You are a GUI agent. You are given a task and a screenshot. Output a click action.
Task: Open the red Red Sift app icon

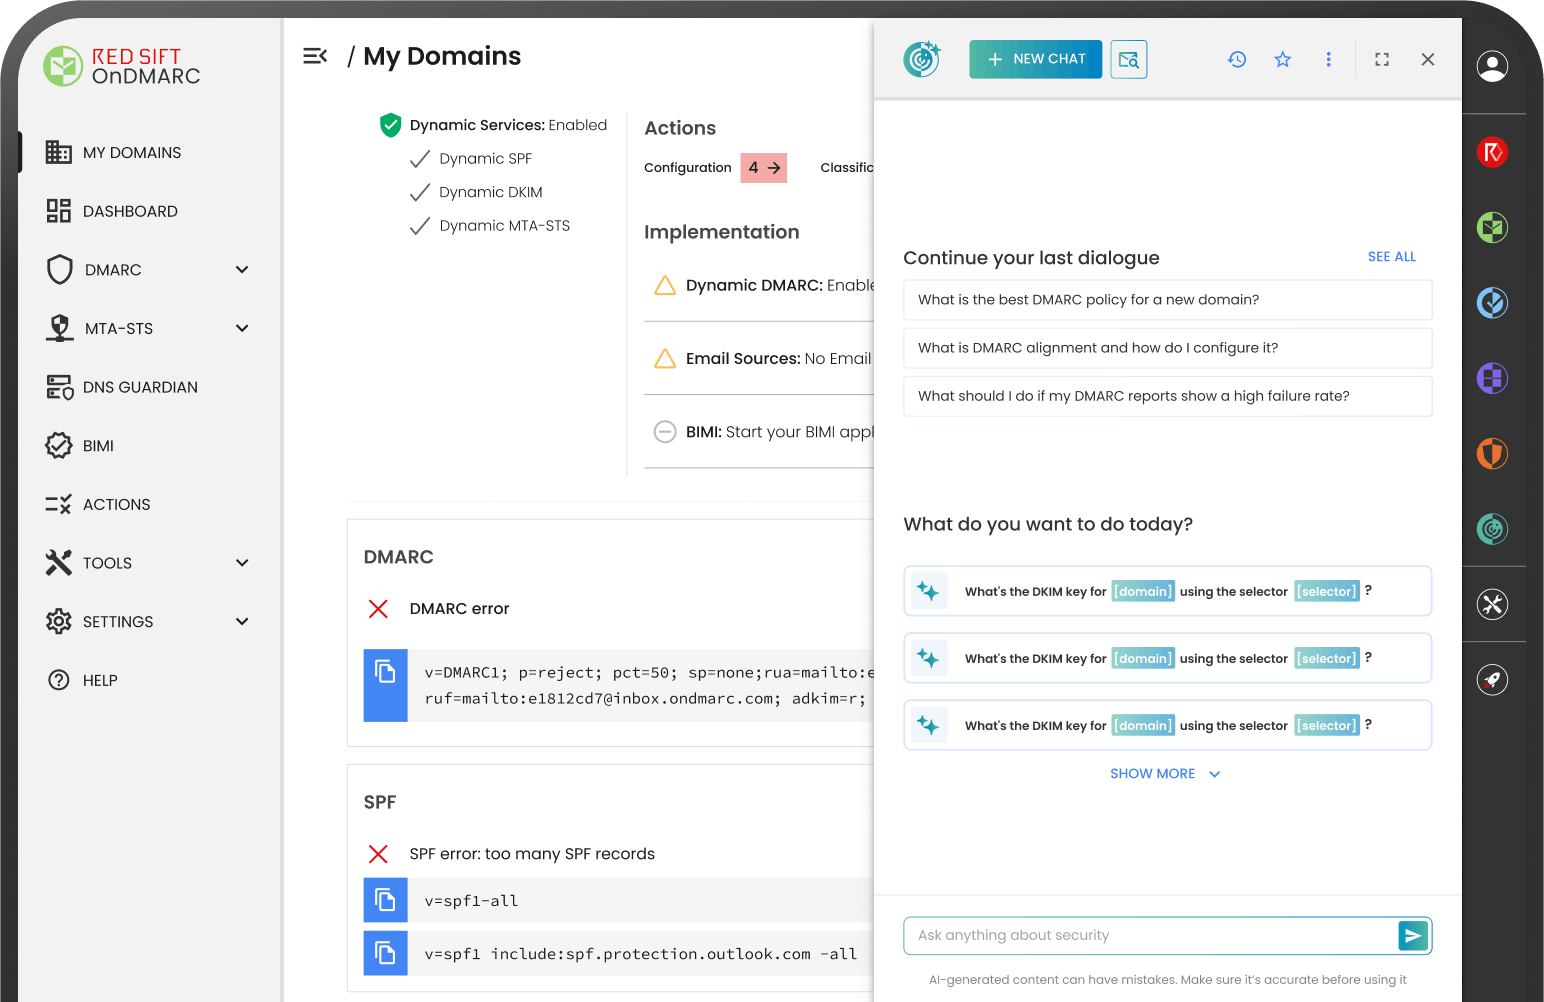(1493, 152)
